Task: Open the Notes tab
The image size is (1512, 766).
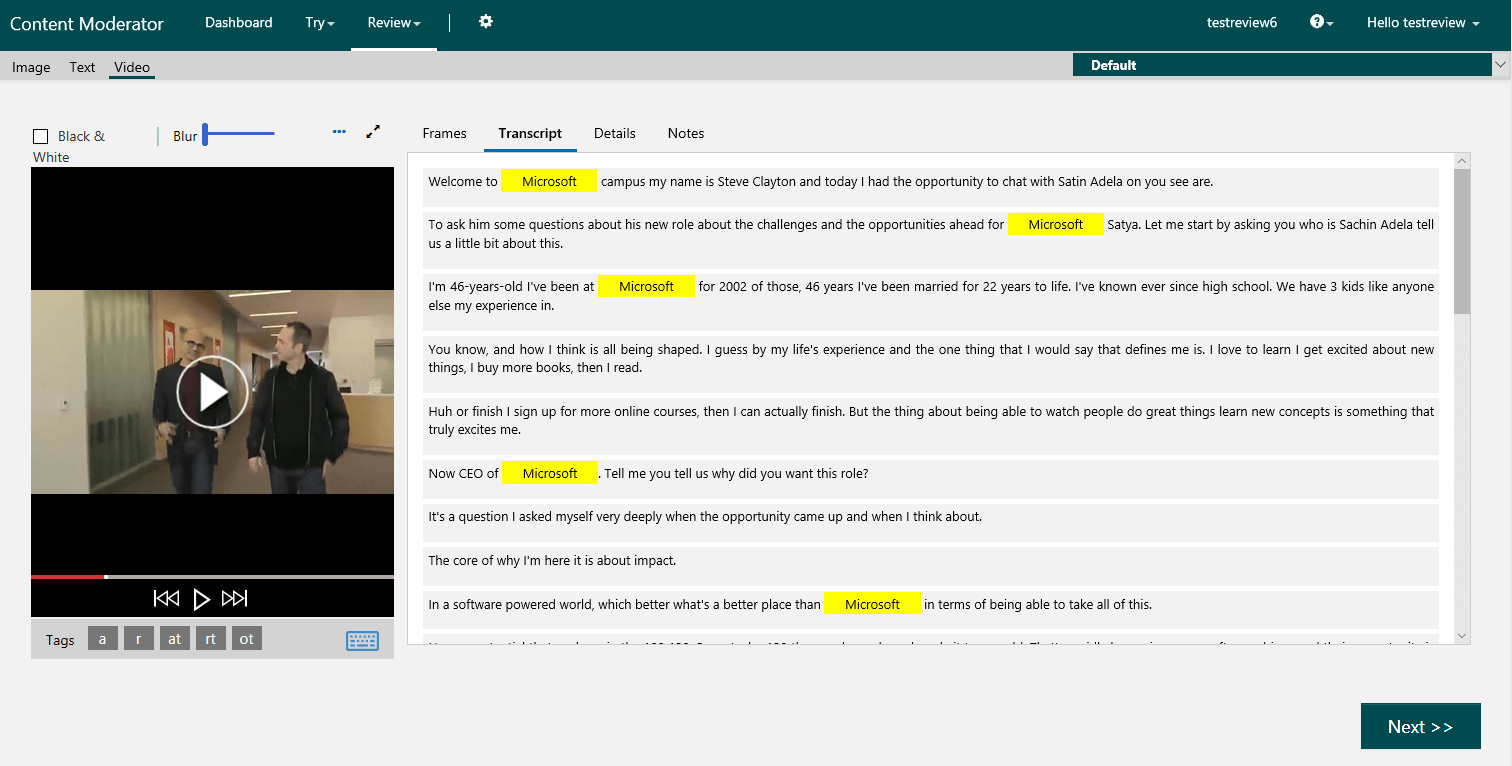Action: [x=686, y=133]
